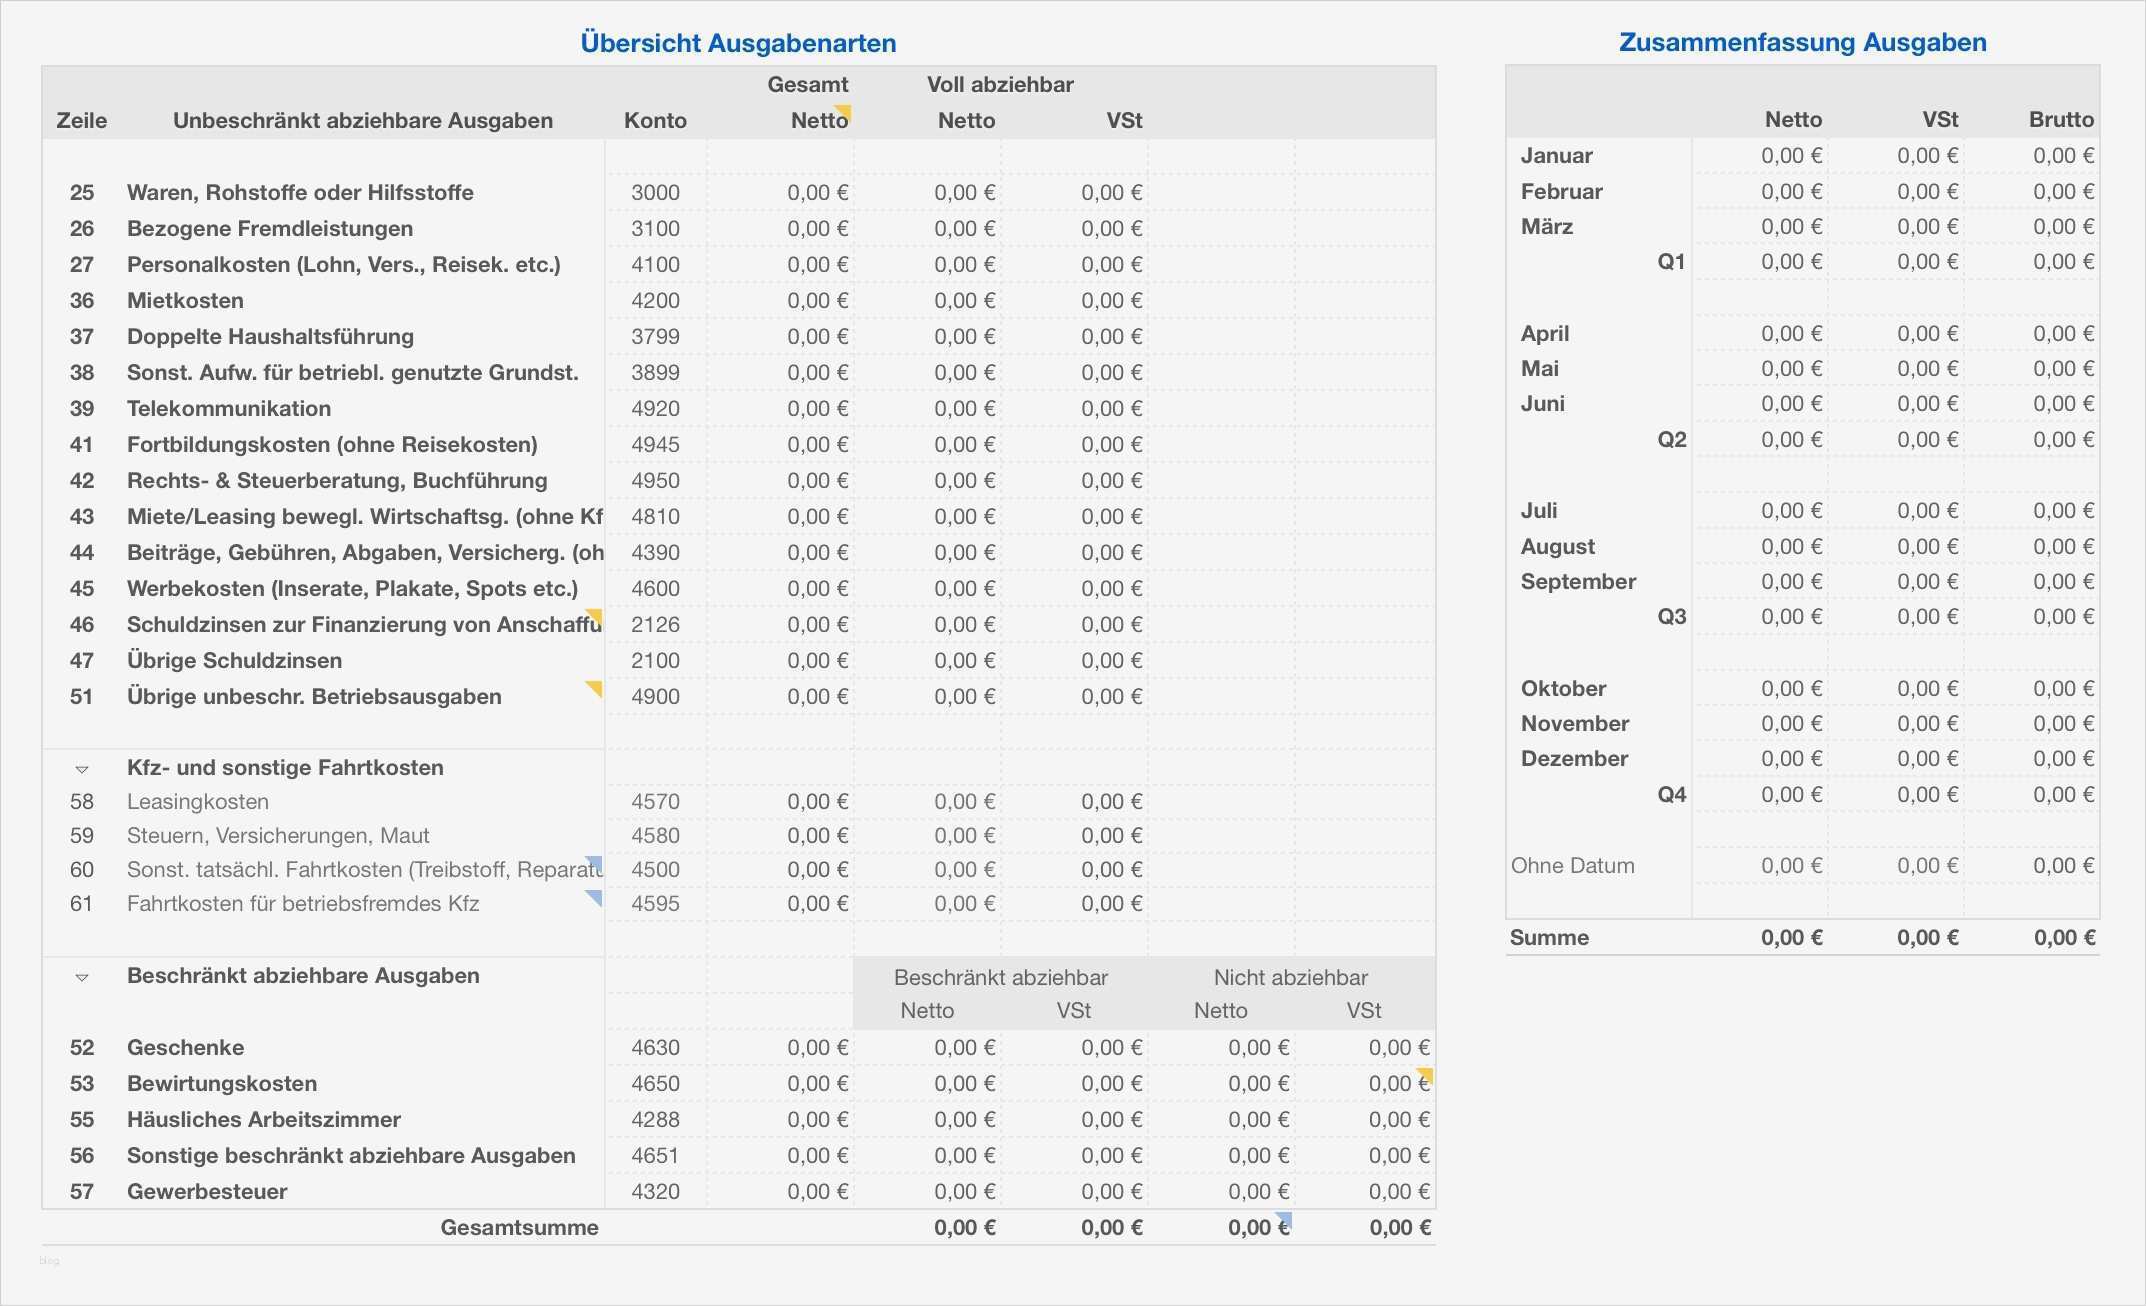Select Konto cell 3000 for Waren, Rohstoffe
The height and width of the screenshot is (1306, 2146).
(x=655, y=192)
